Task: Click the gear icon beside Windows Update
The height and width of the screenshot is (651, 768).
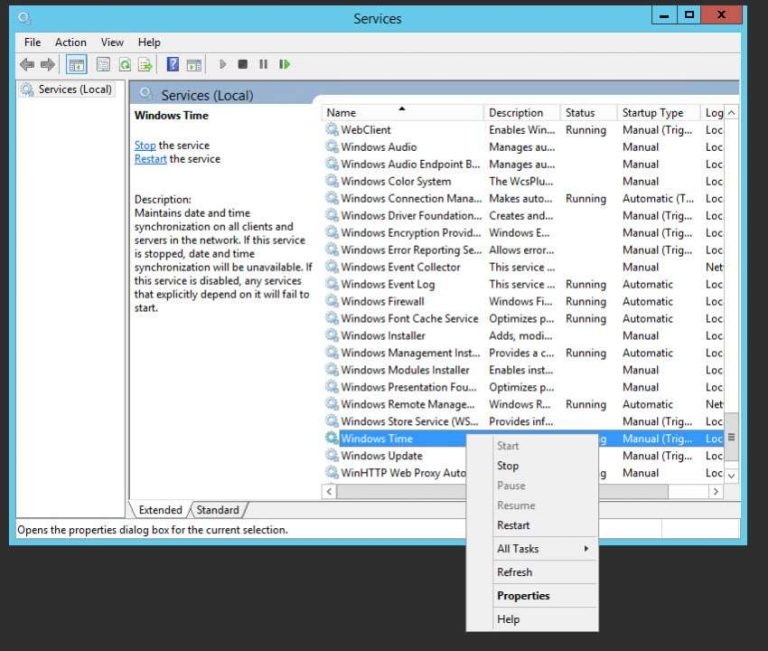Action: pyautogui.click(x=332, y=455)
